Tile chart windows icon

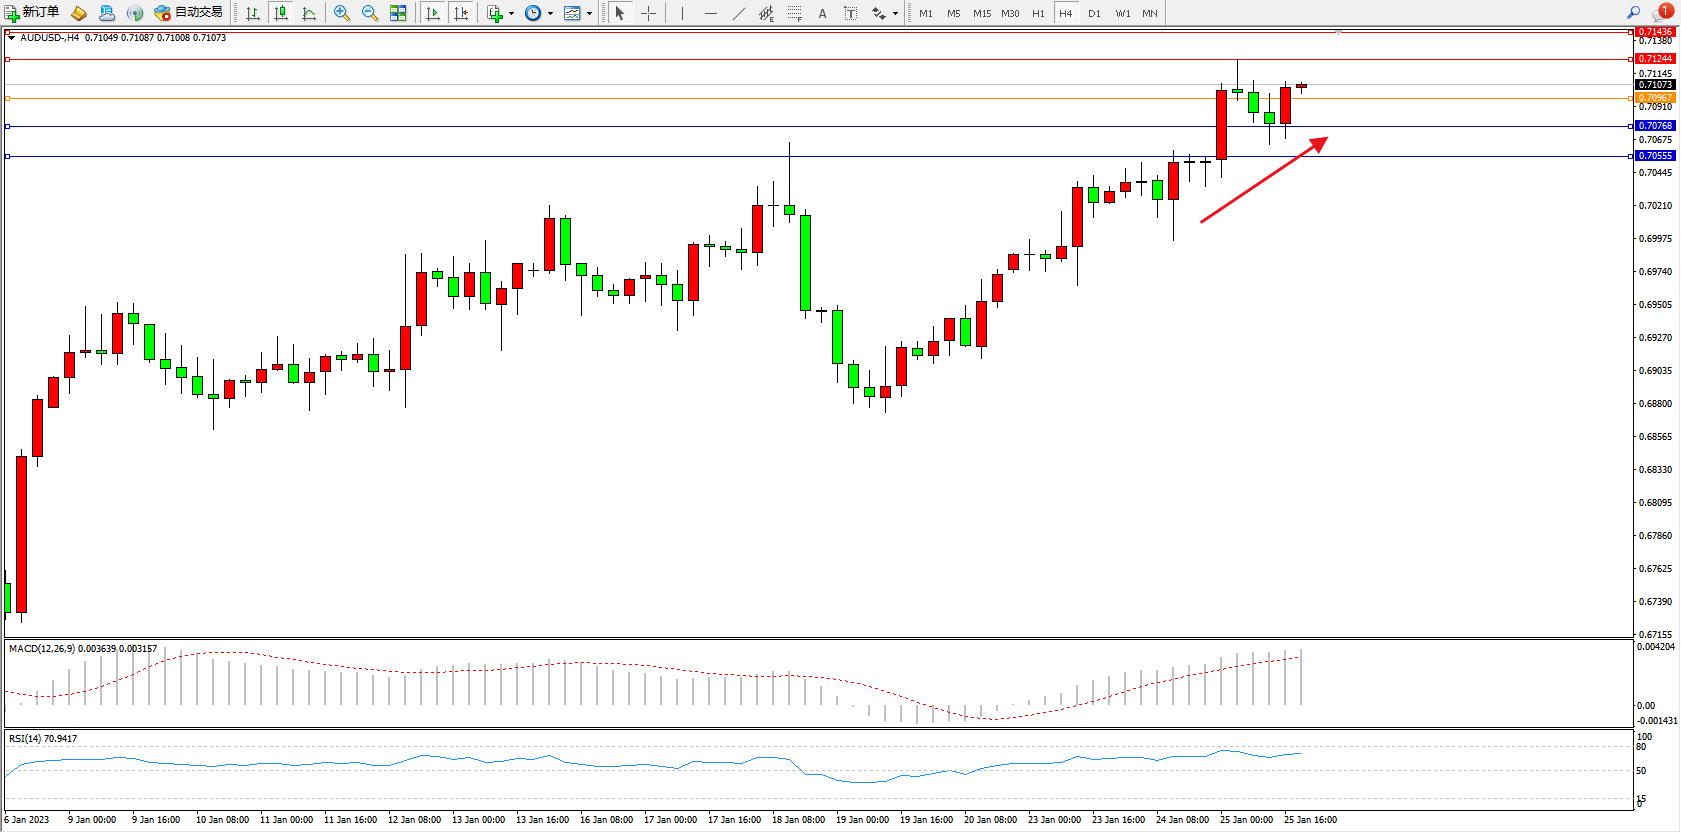tap(398, 13)
